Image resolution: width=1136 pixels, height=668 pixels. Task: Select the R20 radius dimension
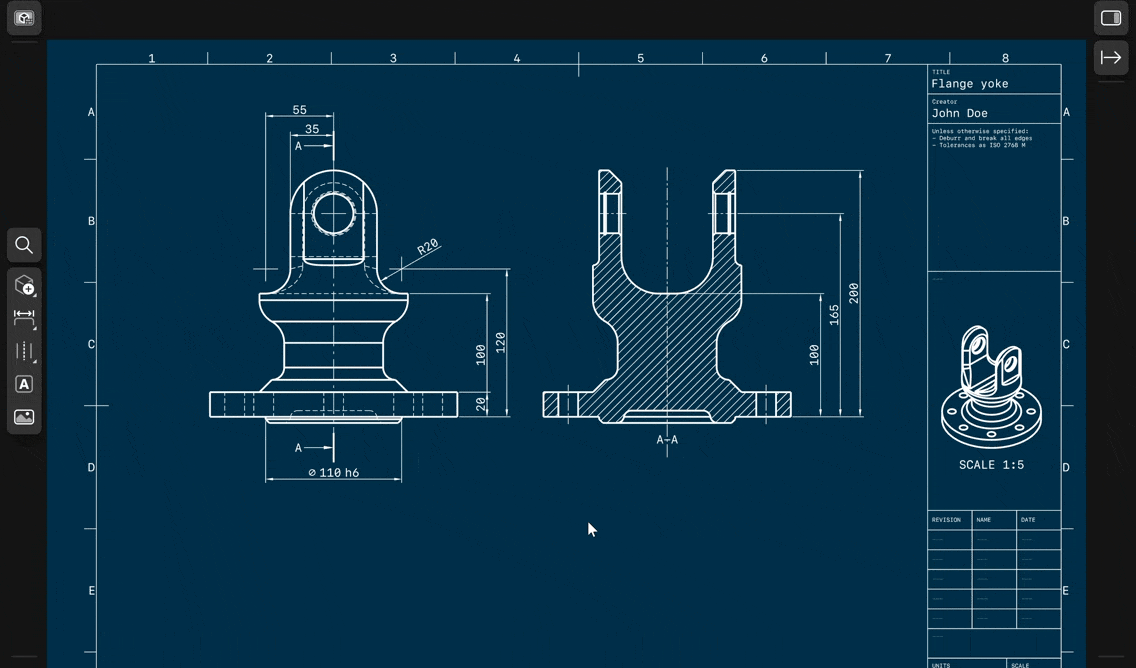(428, 247)
